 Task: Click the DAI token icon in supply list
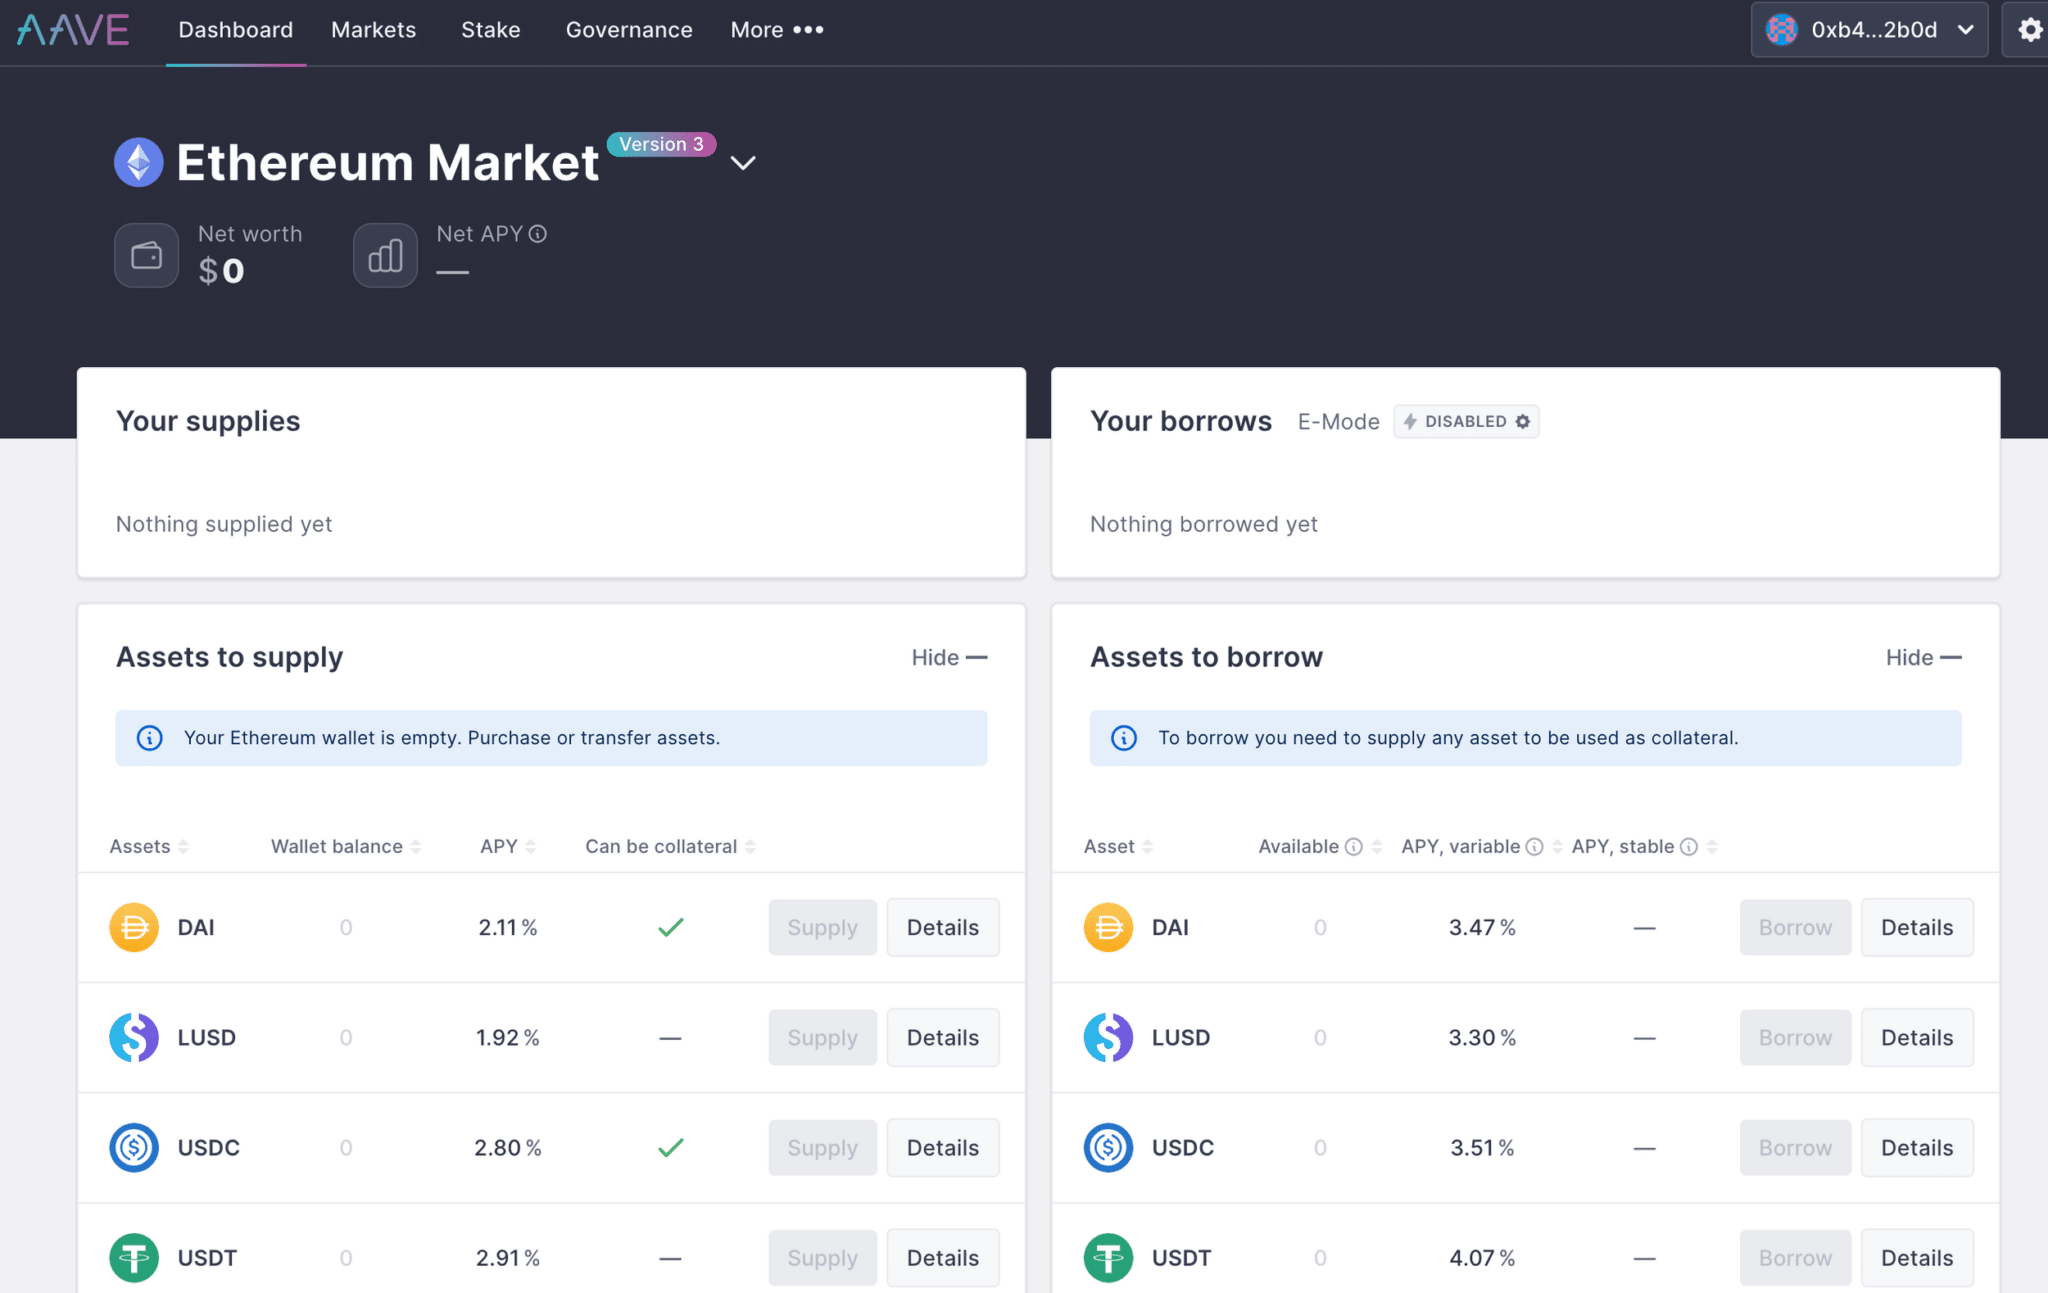pyautogui.click(x=134, y=927)
